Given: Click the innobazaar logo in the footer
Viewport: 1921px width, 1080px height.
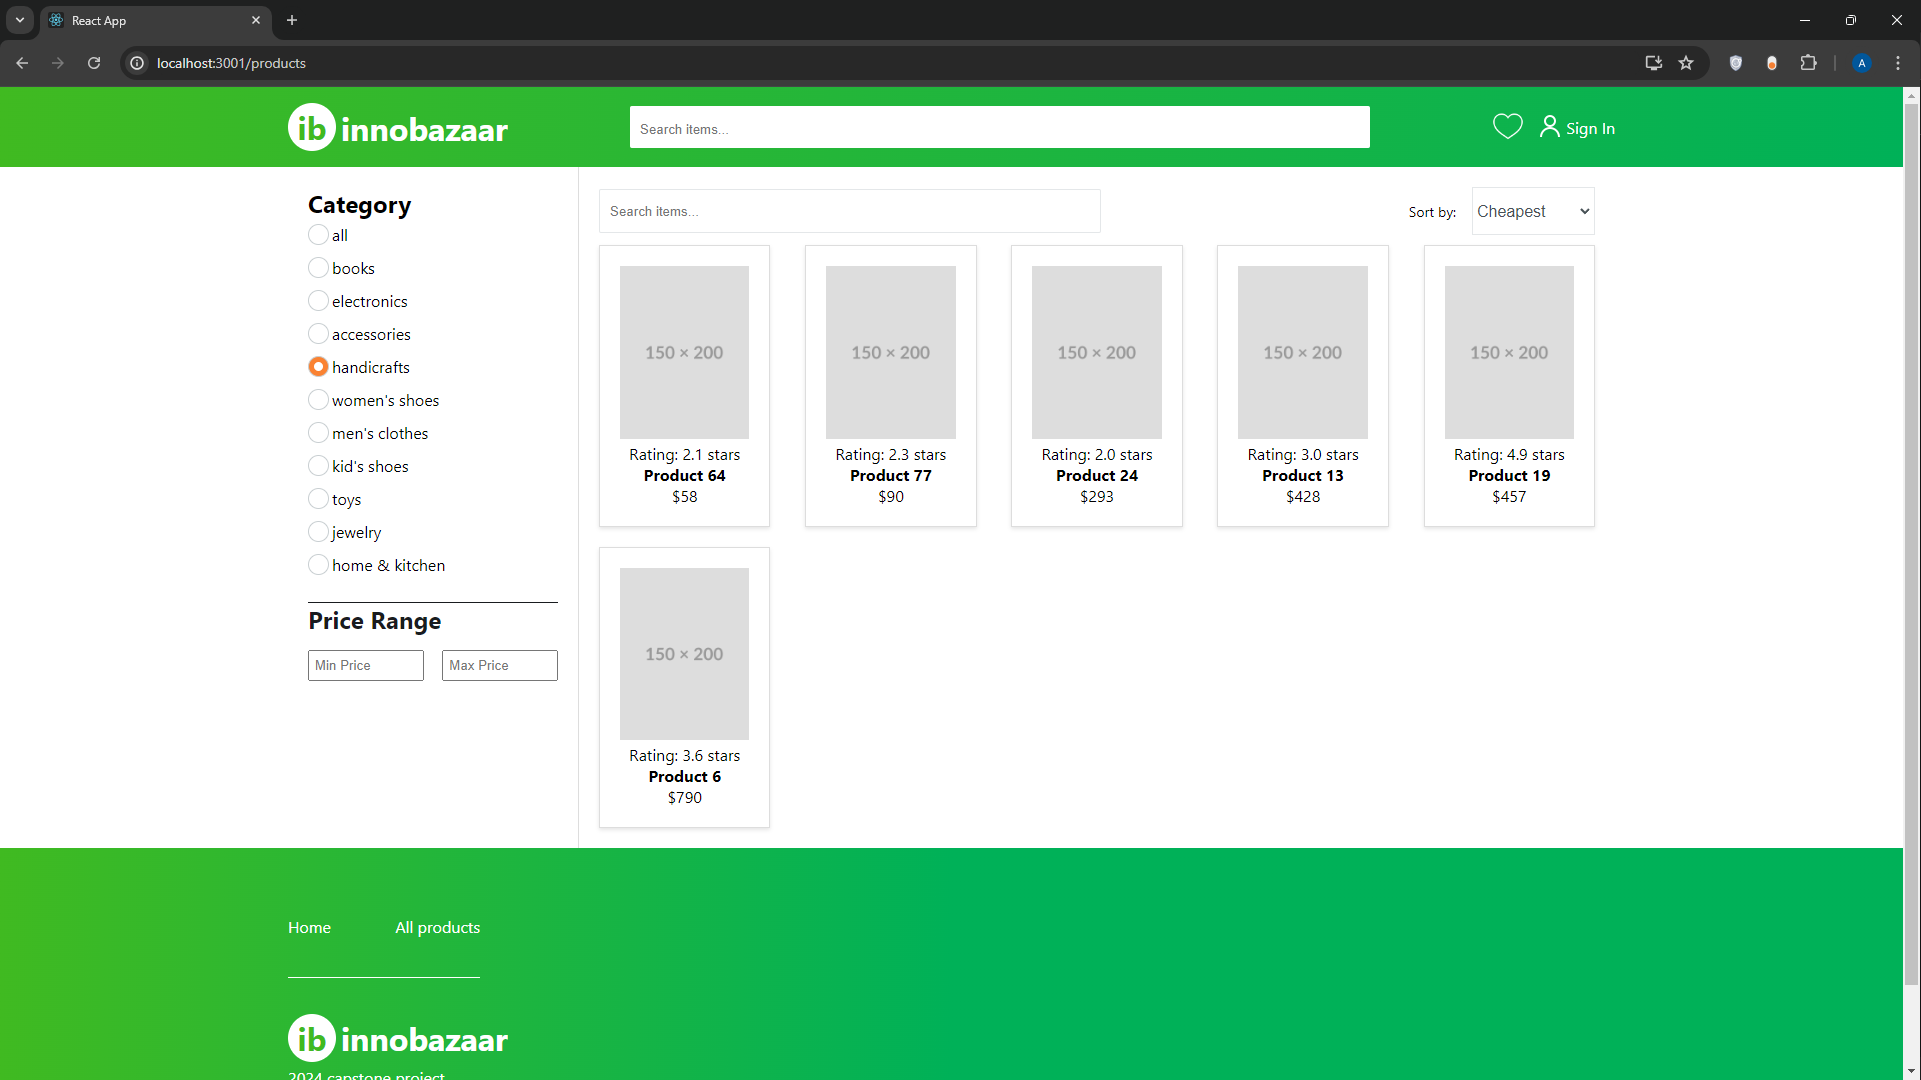Looking at the screenshot, I should tap(397, 1038).
